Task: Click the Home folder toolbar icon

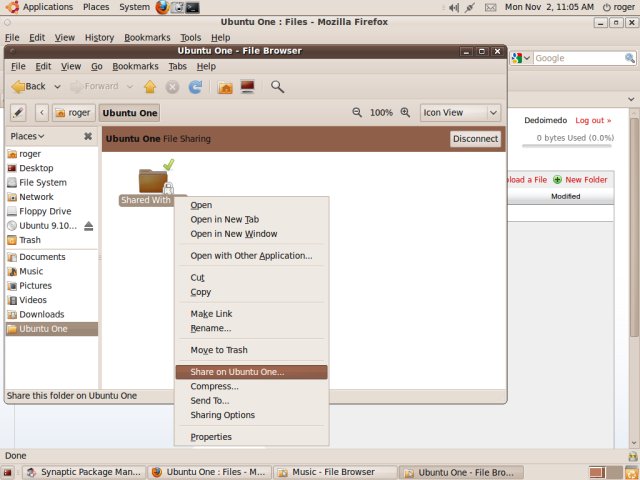Action: click(225, 87)
